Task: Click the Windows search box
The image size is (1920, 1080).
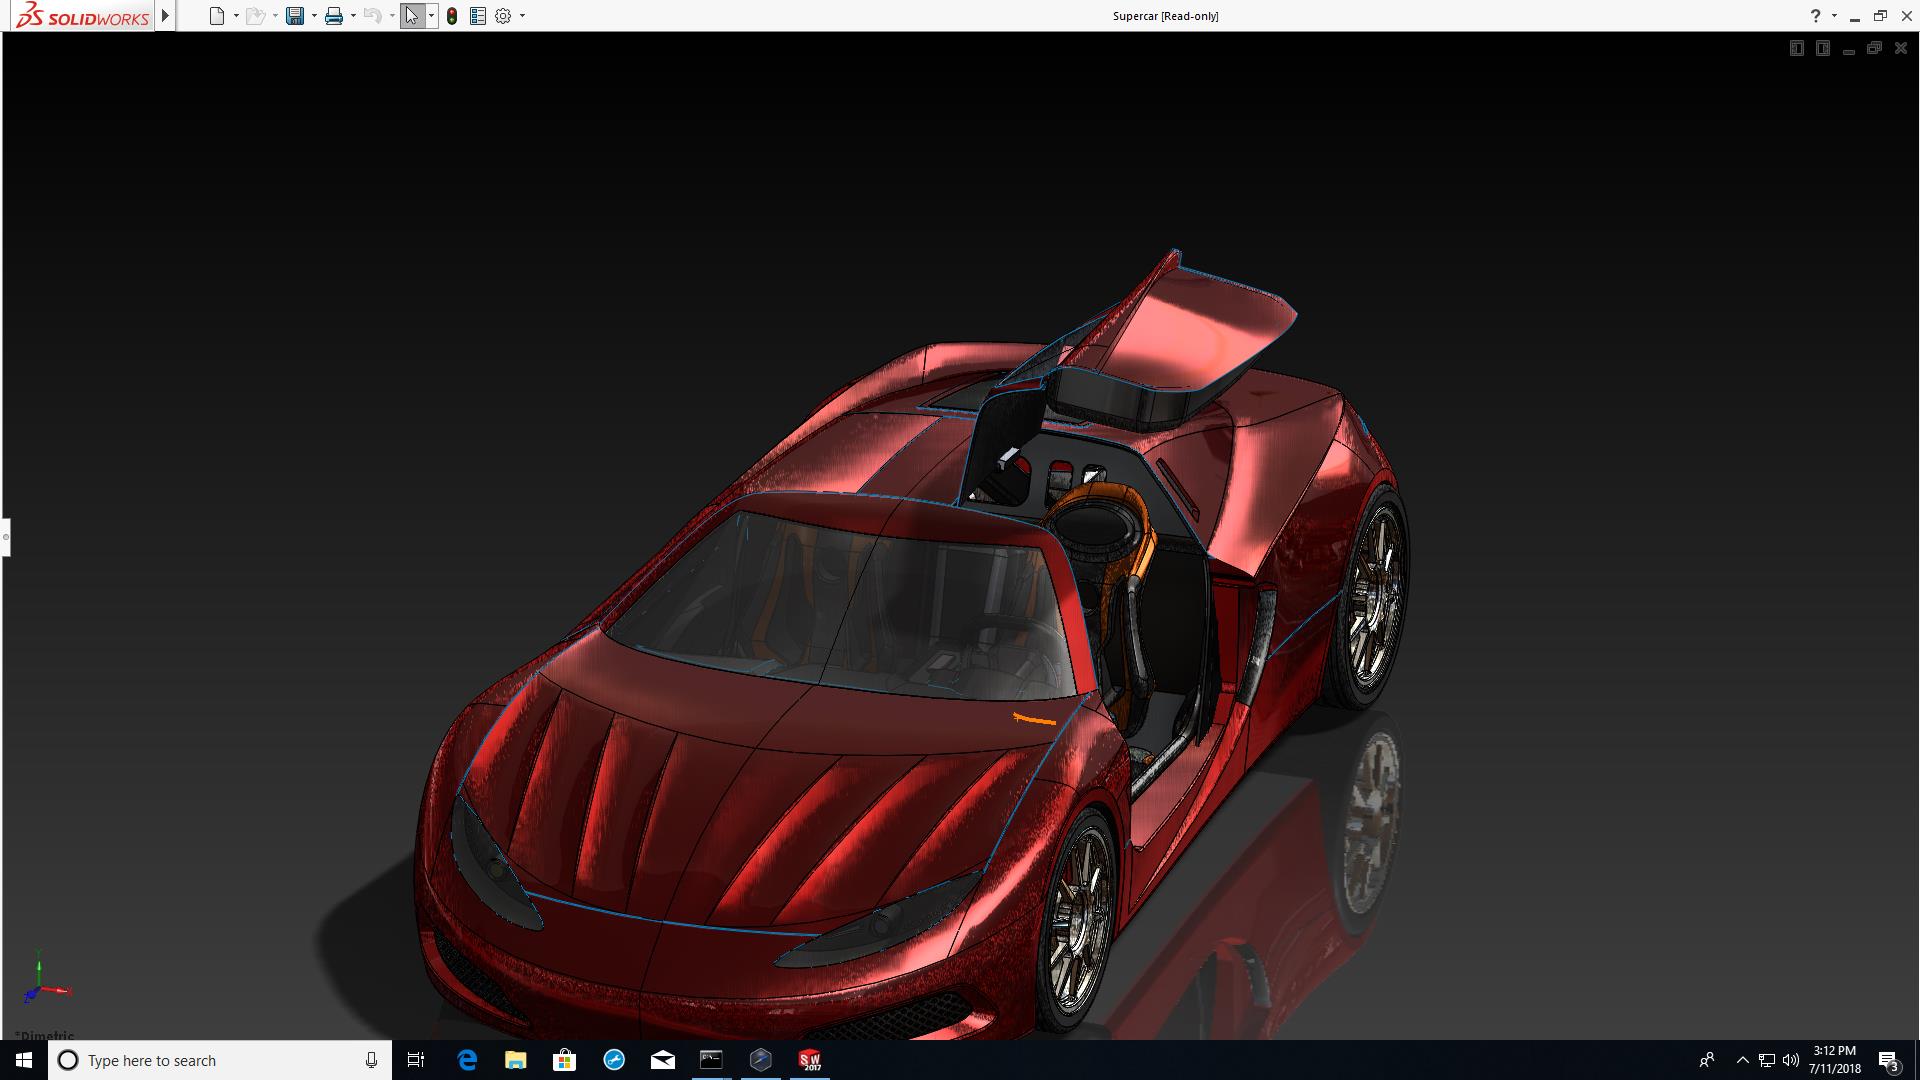Action: click(218, 1060)
